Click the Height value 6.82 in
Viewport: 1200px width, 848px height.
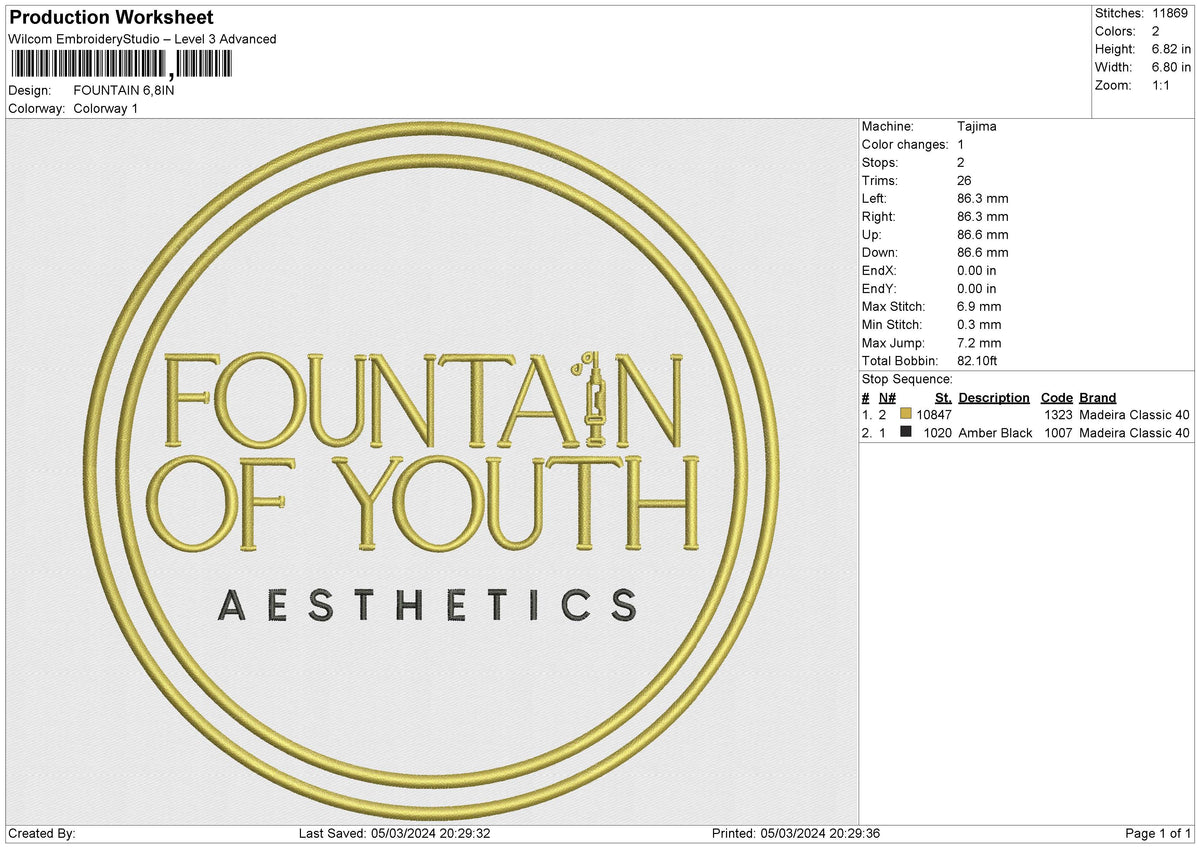click(1172, 49)
